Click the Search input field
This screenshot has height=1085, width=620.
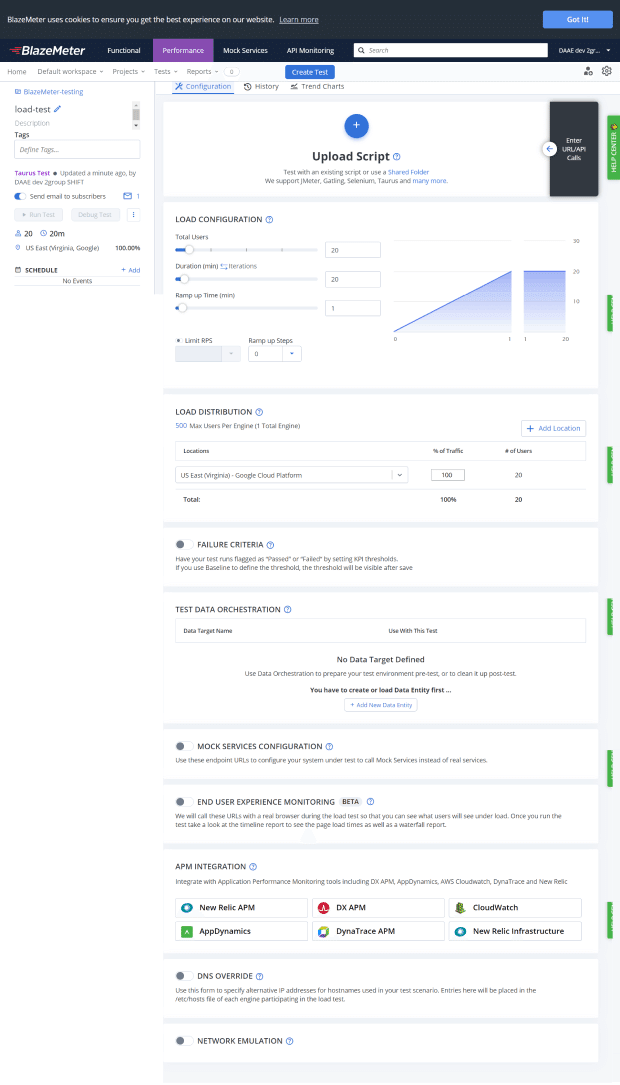coord(450,51)
